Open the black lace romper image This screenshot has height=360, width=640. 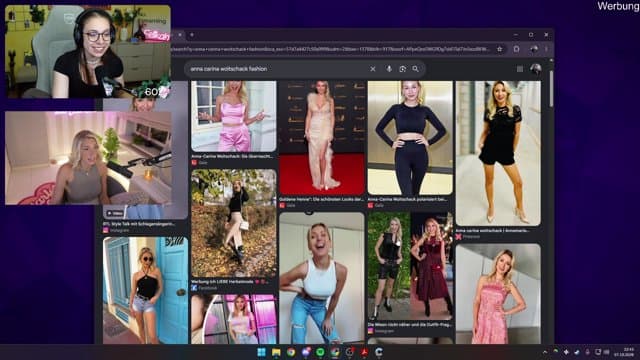pos(498,153)
